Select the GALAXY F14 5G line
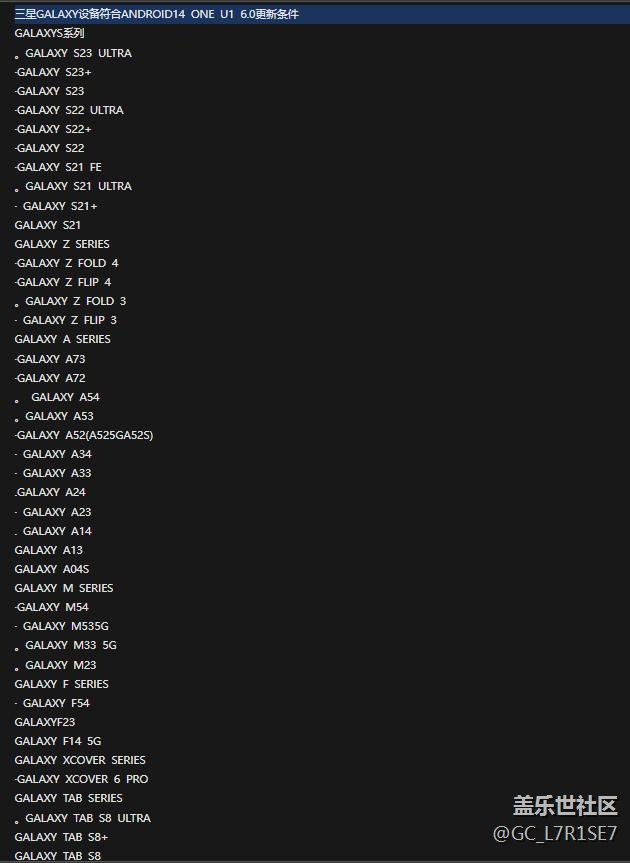 [x=58, y=741]
